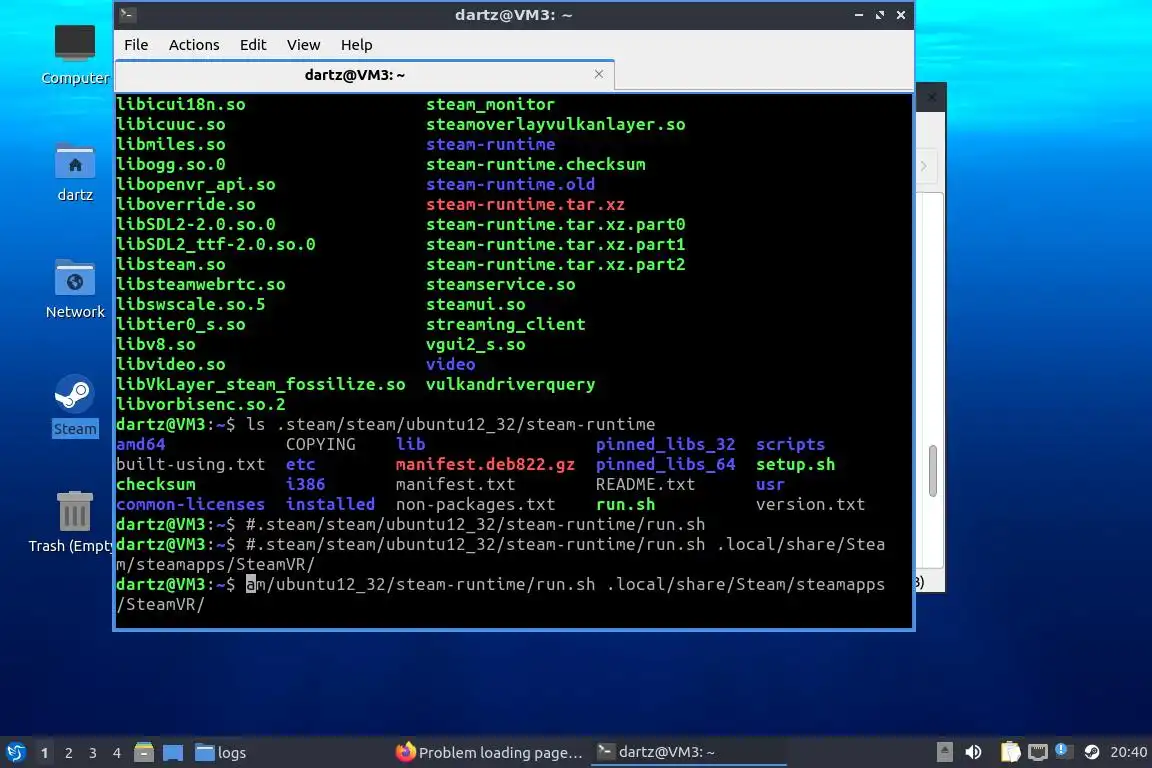Click the network connection tray icon

[1037, 752]
